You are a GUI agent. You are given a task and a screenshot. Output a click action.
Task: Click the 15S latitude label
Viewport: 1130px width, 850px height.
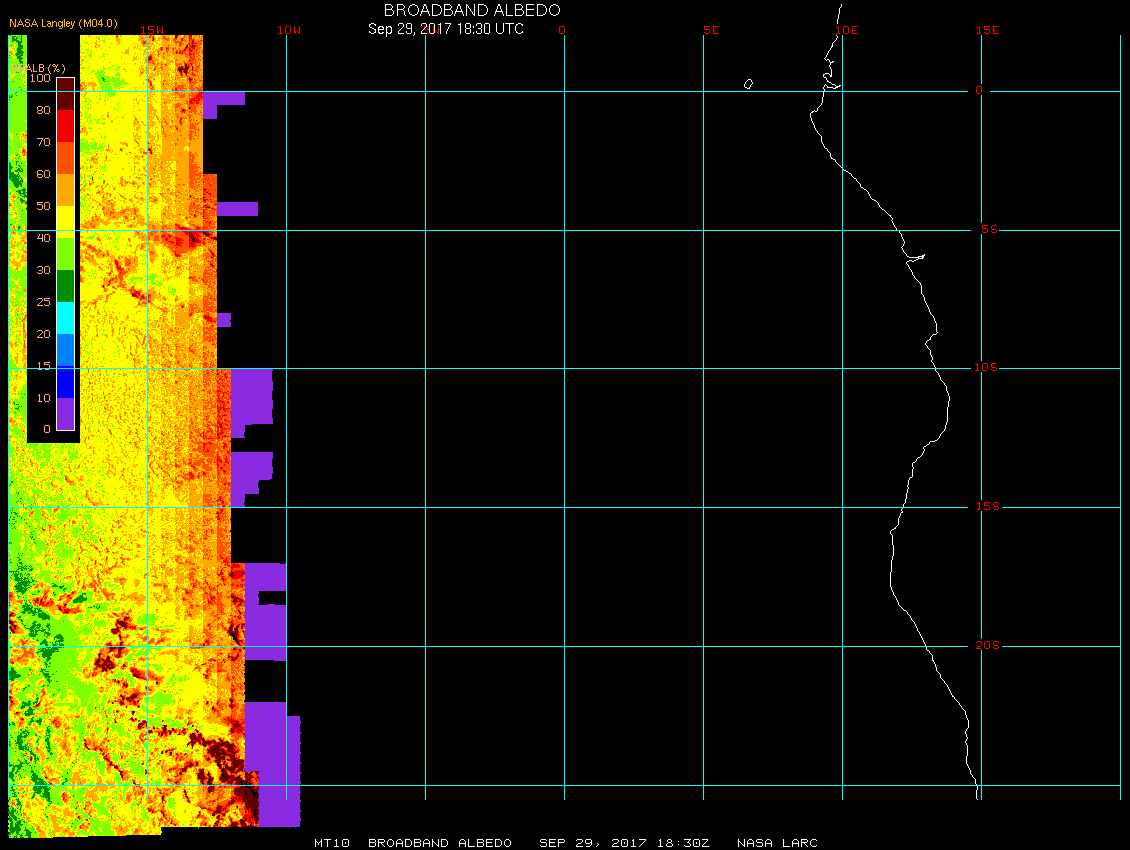986,507
